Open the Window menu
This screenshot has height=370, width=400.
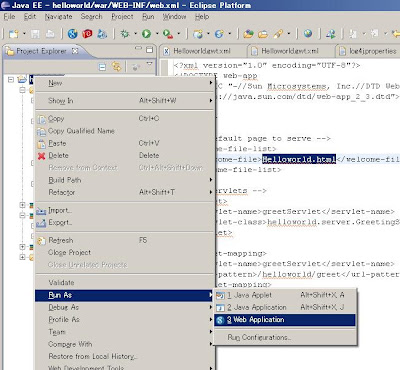pyautogui.click(x=174, y=17)
